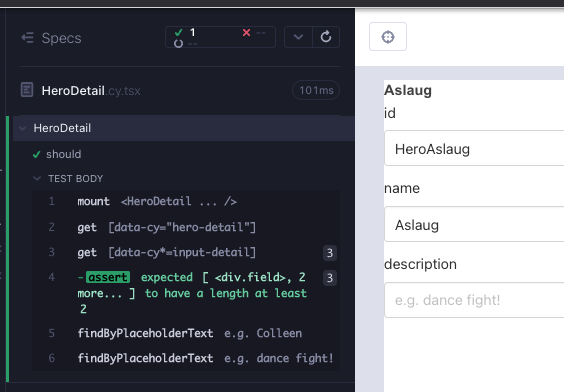Select the get hero-detail command log
The image size is (564, 392).
186,227
